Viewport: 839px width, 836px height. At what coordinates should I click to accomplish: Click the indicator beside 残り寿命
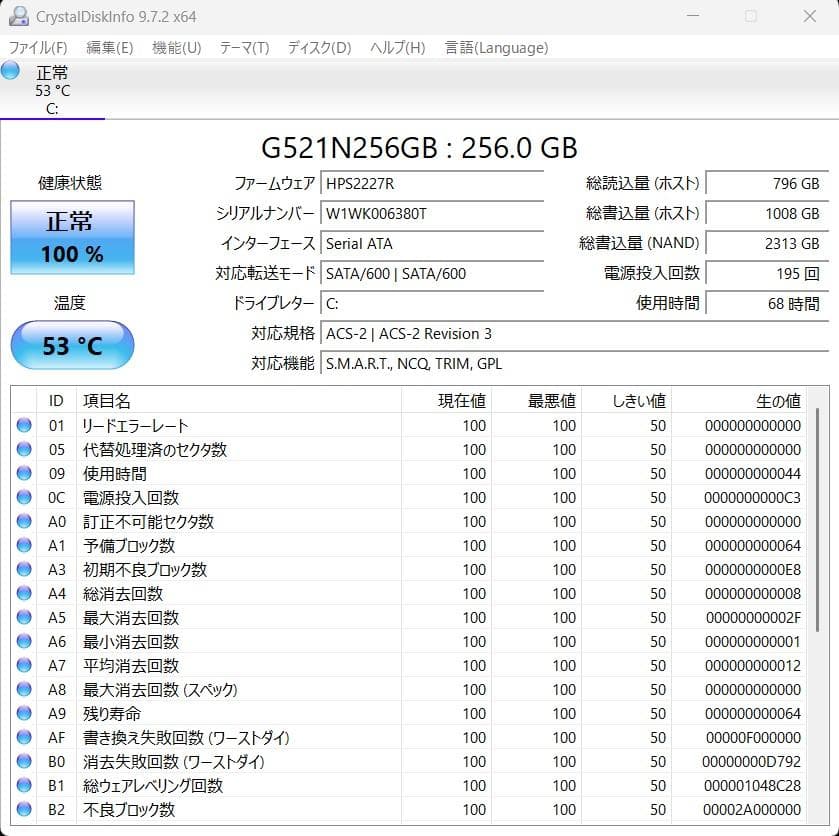[x=23, y=713]
